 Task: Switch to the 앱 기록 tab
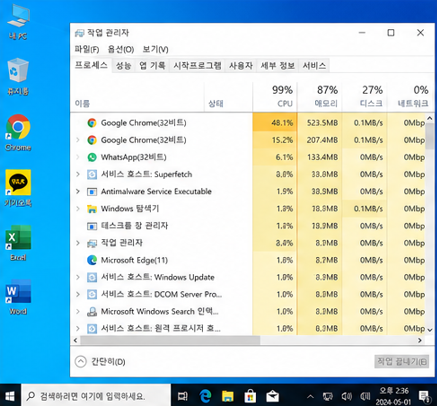coord(152,66)
